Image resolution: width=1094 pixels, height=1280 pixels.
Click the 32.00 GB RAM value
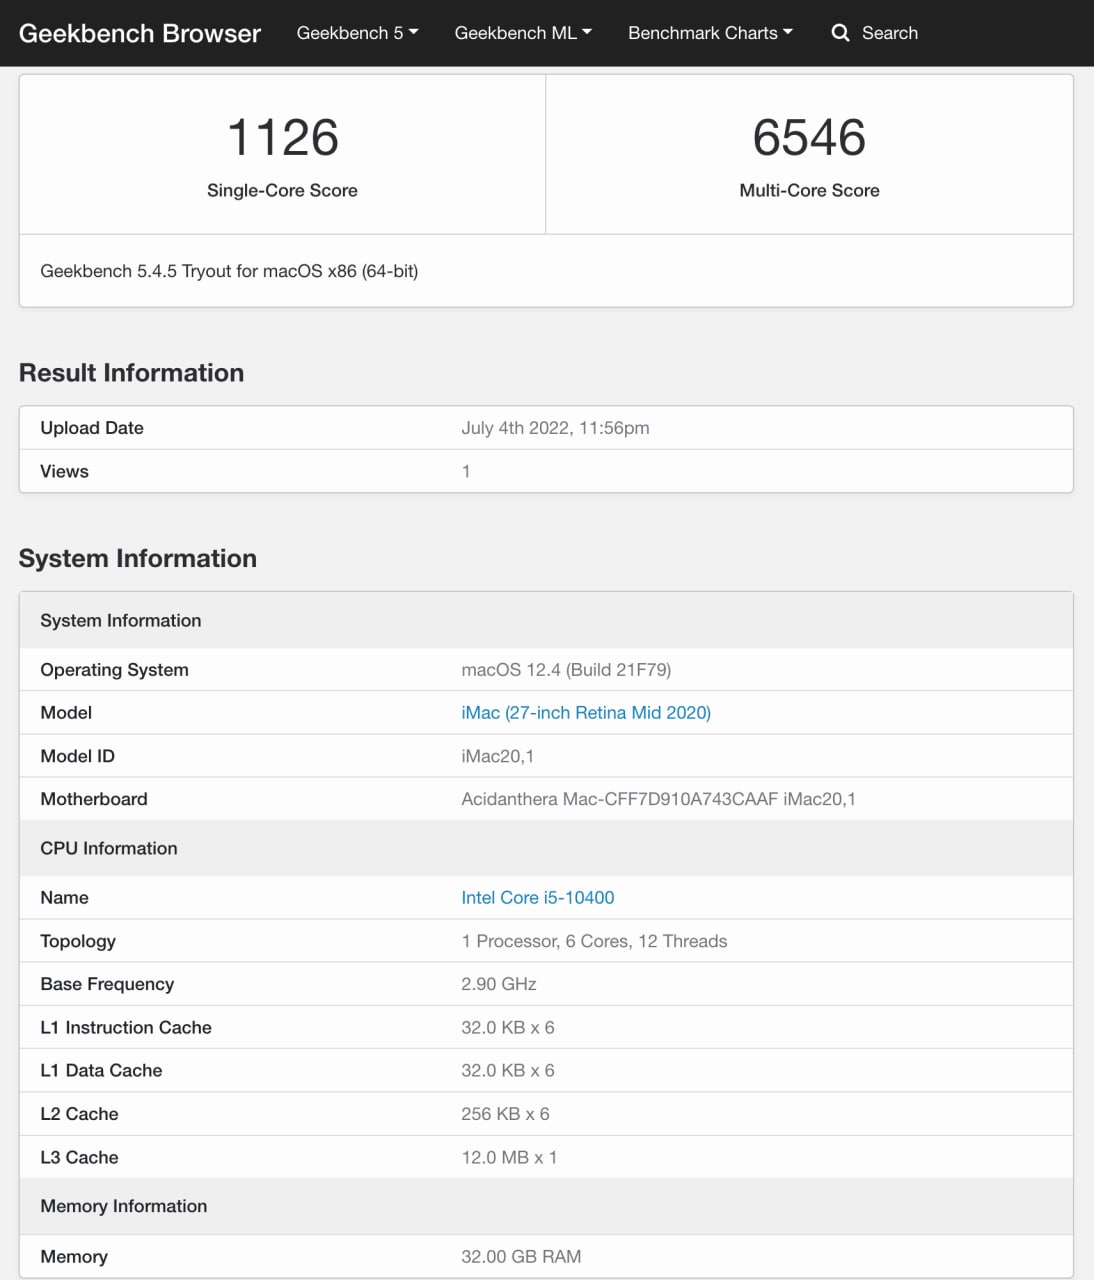(x=521, y=1257)
